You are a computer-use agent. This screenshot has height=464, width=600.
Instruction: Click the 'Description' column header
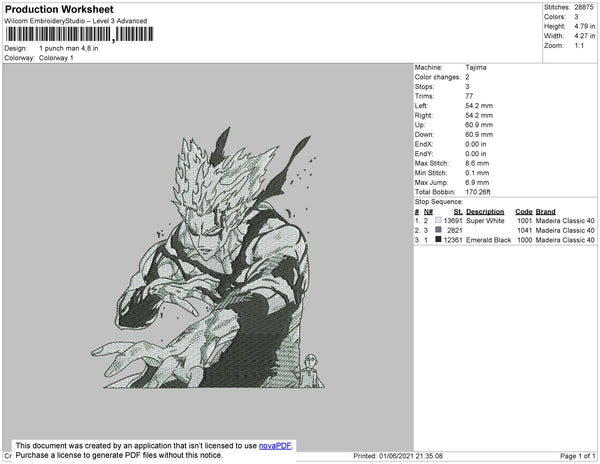pyautogui.click(x=485, y=212)
